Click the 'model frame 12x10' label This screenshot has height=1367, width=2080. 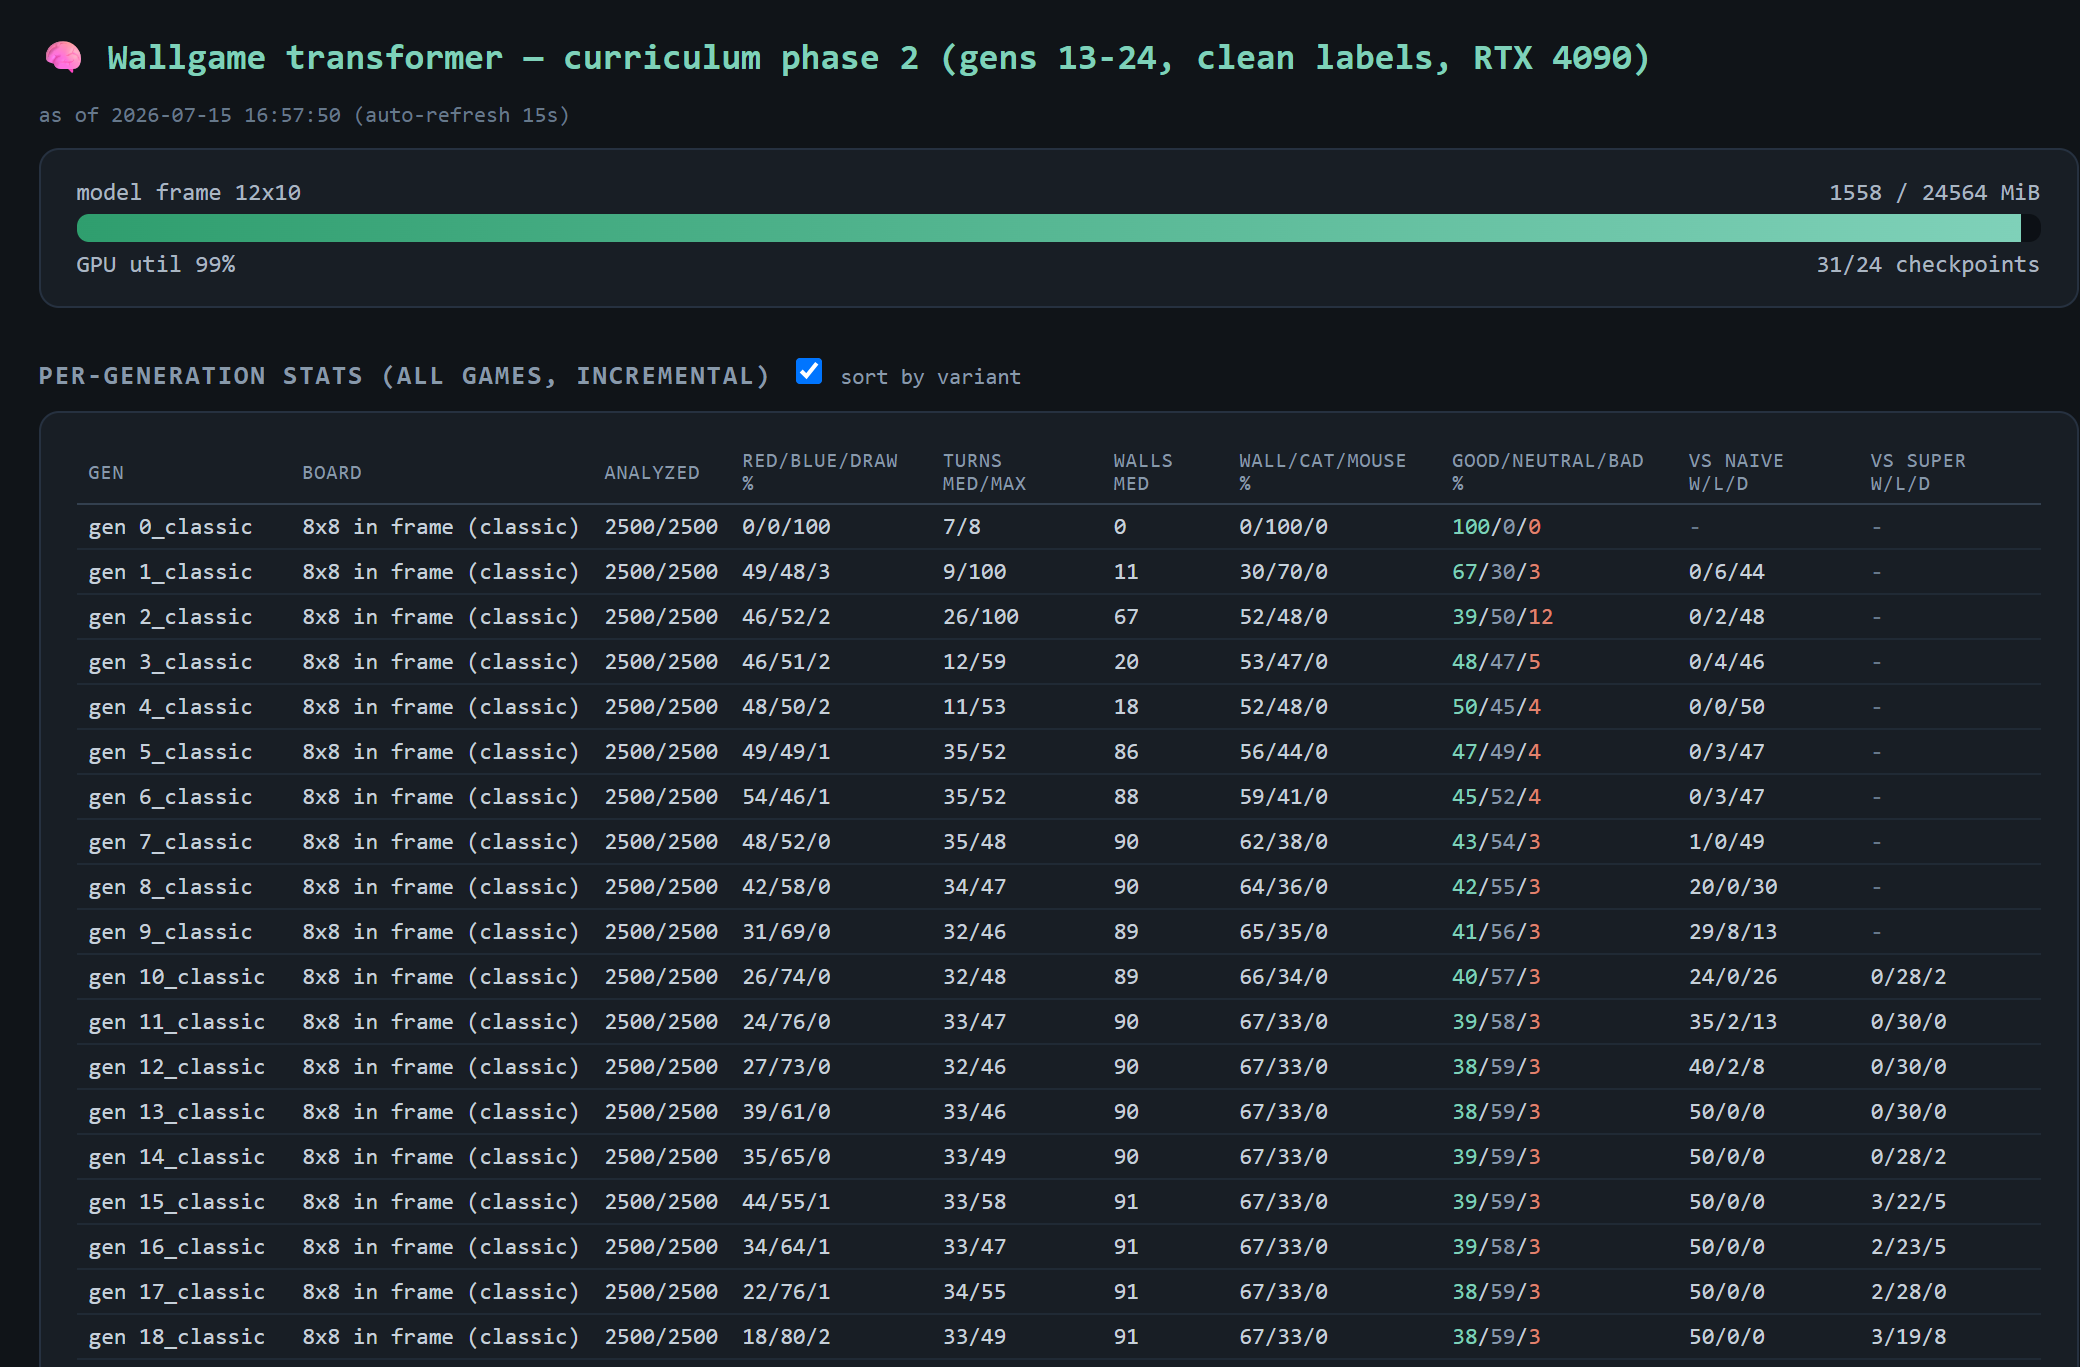(189, 192)
